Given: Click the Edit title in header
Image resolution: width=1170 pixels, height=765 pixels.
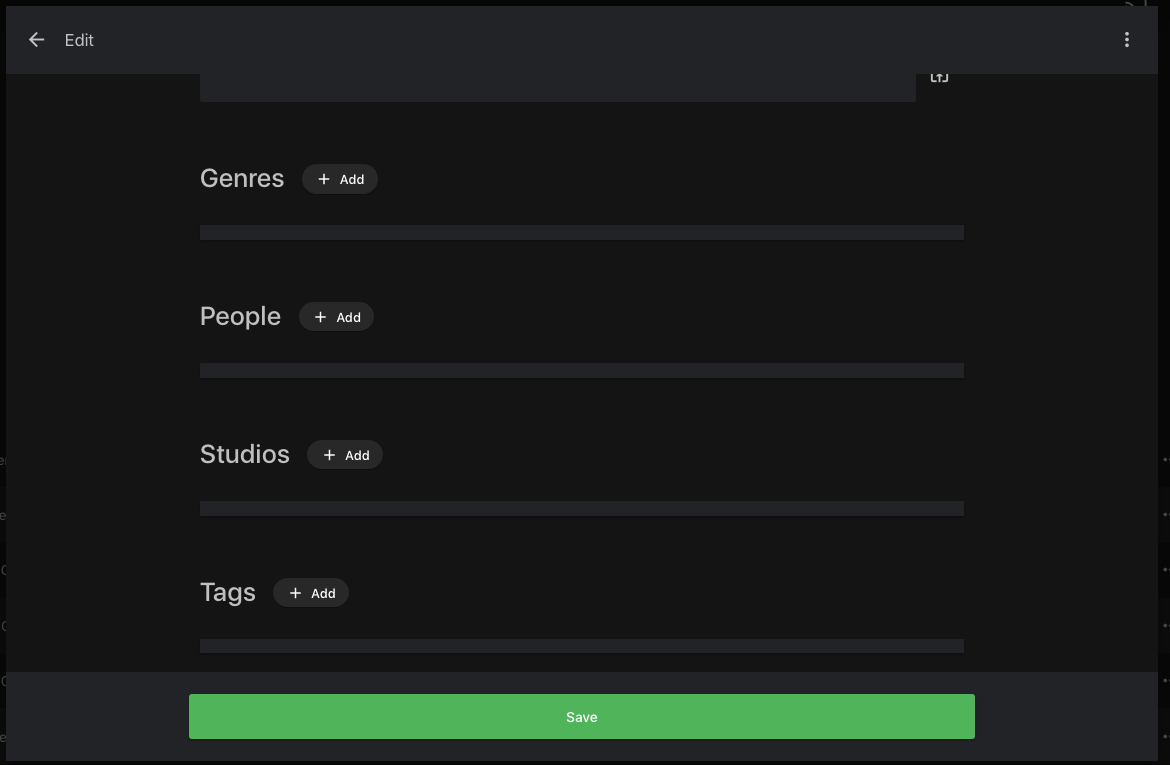Looking at the screenshot, I should click(x=79, y=40).
